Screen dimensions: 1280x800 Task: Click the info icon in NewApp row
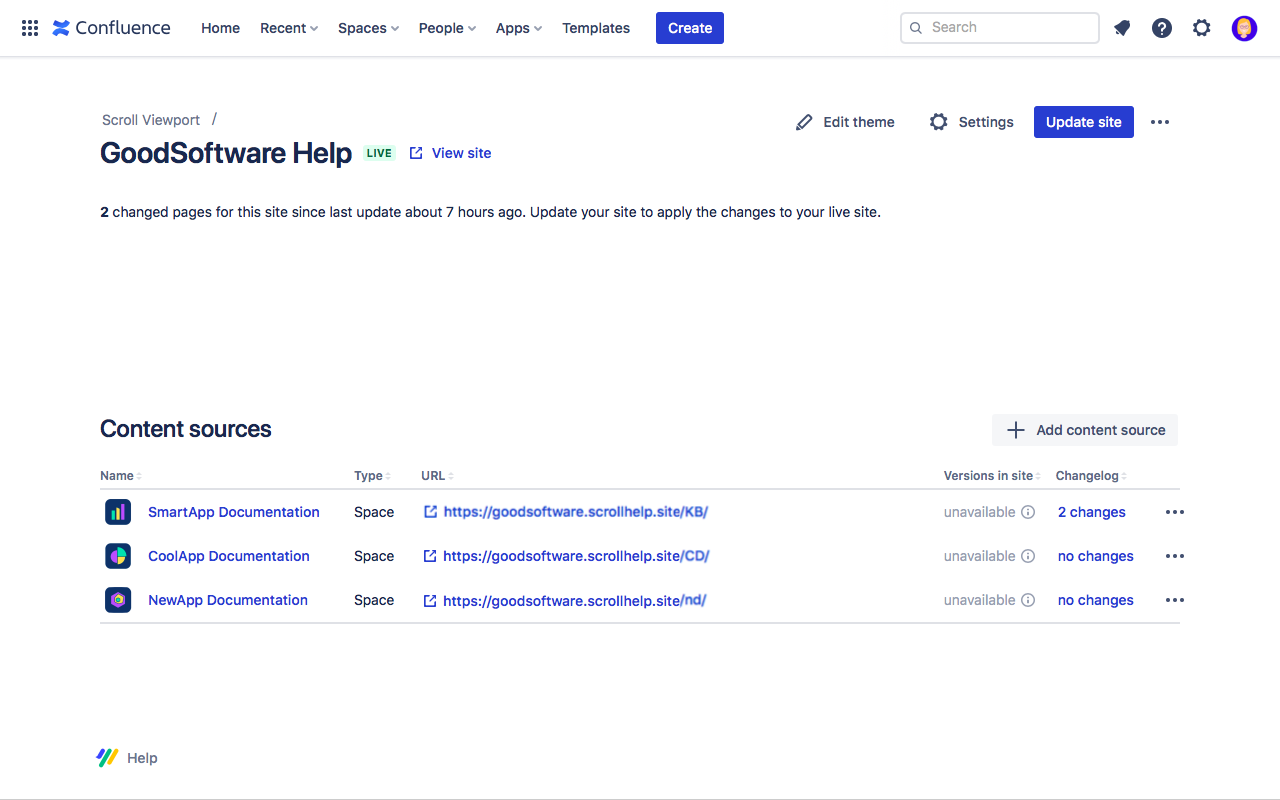pyautogui.click(x=1028, y=600)
